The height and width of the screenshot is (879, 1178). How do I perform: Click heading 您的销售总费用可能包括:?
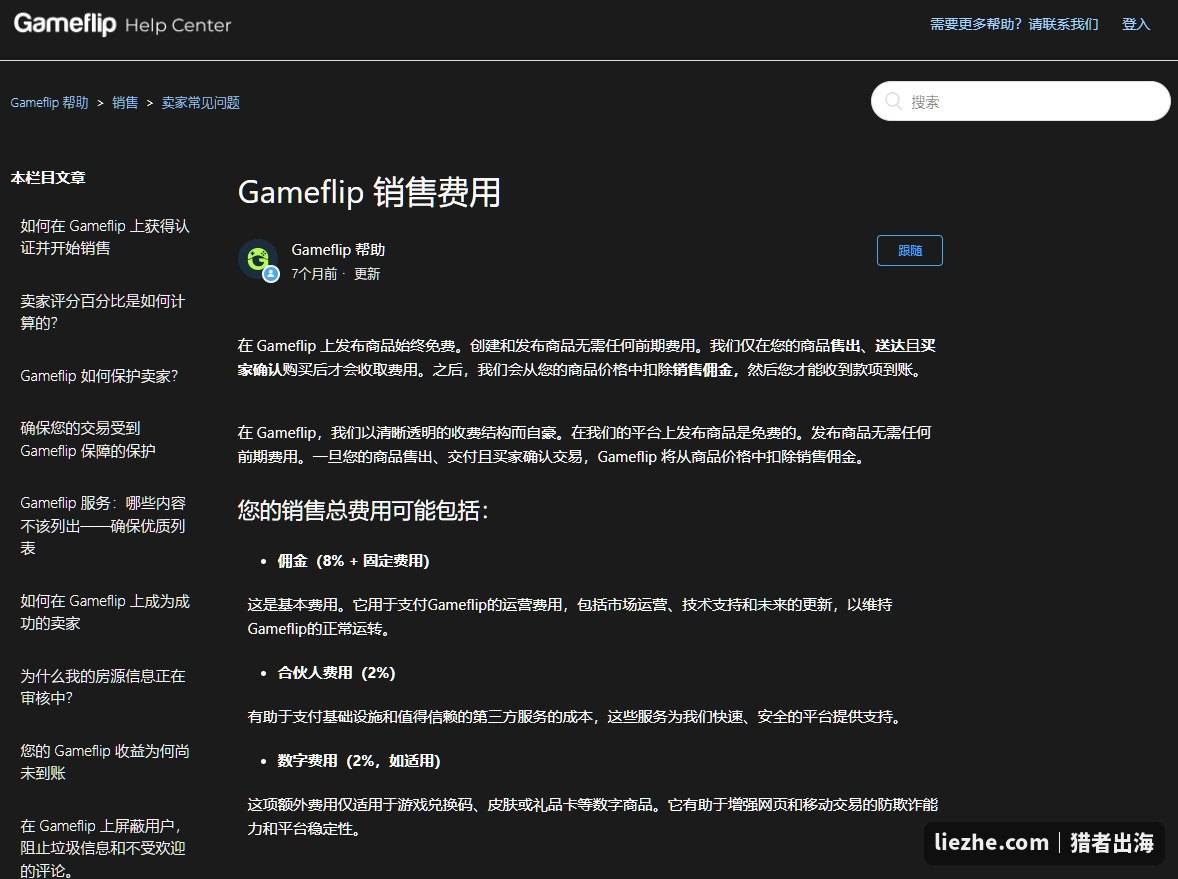coord(363,510)
